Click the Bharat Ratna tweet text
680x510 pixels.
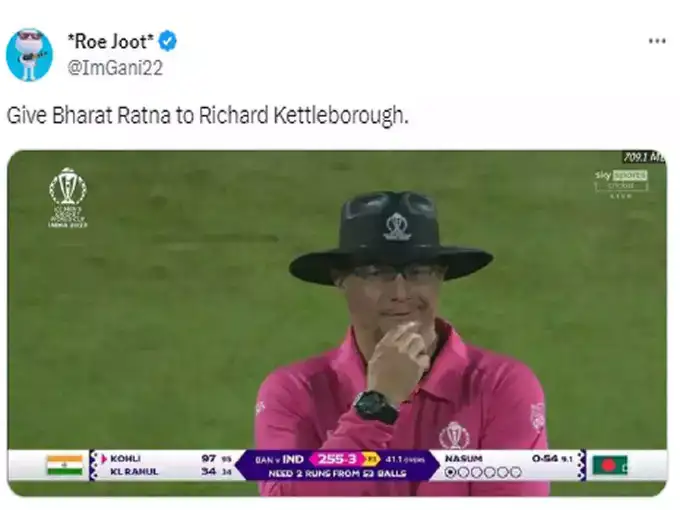[208, 116]
